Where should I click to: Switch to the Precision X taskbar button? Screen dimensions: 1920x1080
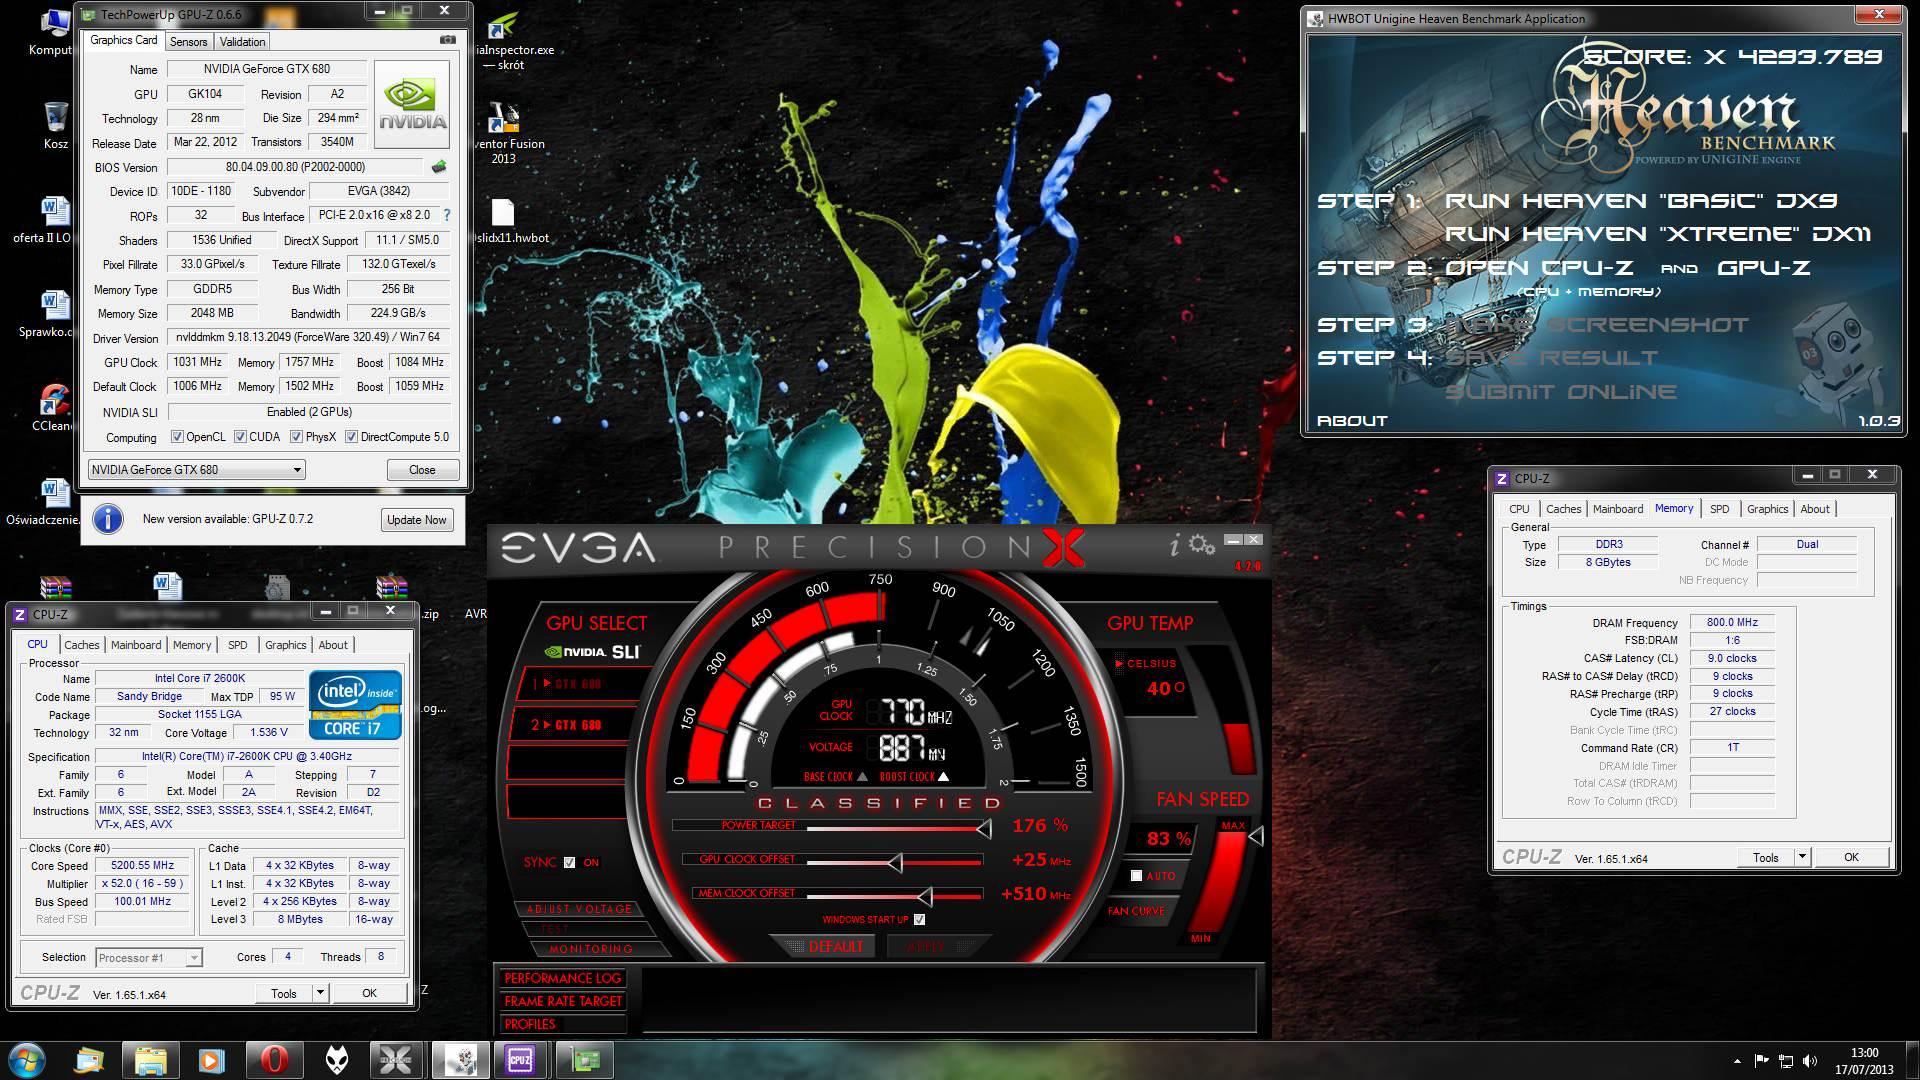point(396,1060)
